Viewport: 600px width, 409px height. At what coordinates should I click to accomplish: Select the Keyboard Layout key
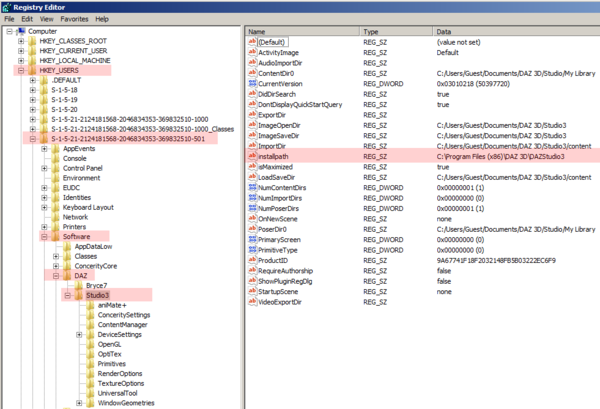coord(88,207)
